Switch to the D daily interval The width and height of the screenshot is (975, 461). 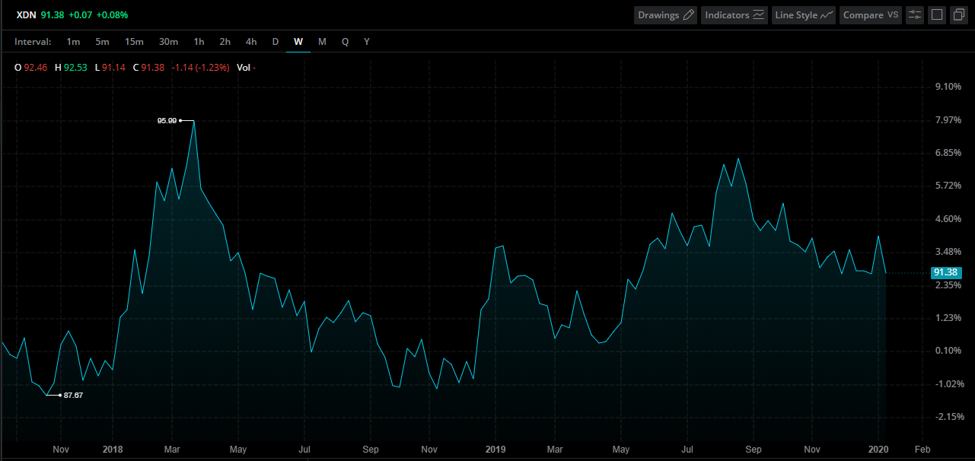pyautogui.click(x=275, y=42)
